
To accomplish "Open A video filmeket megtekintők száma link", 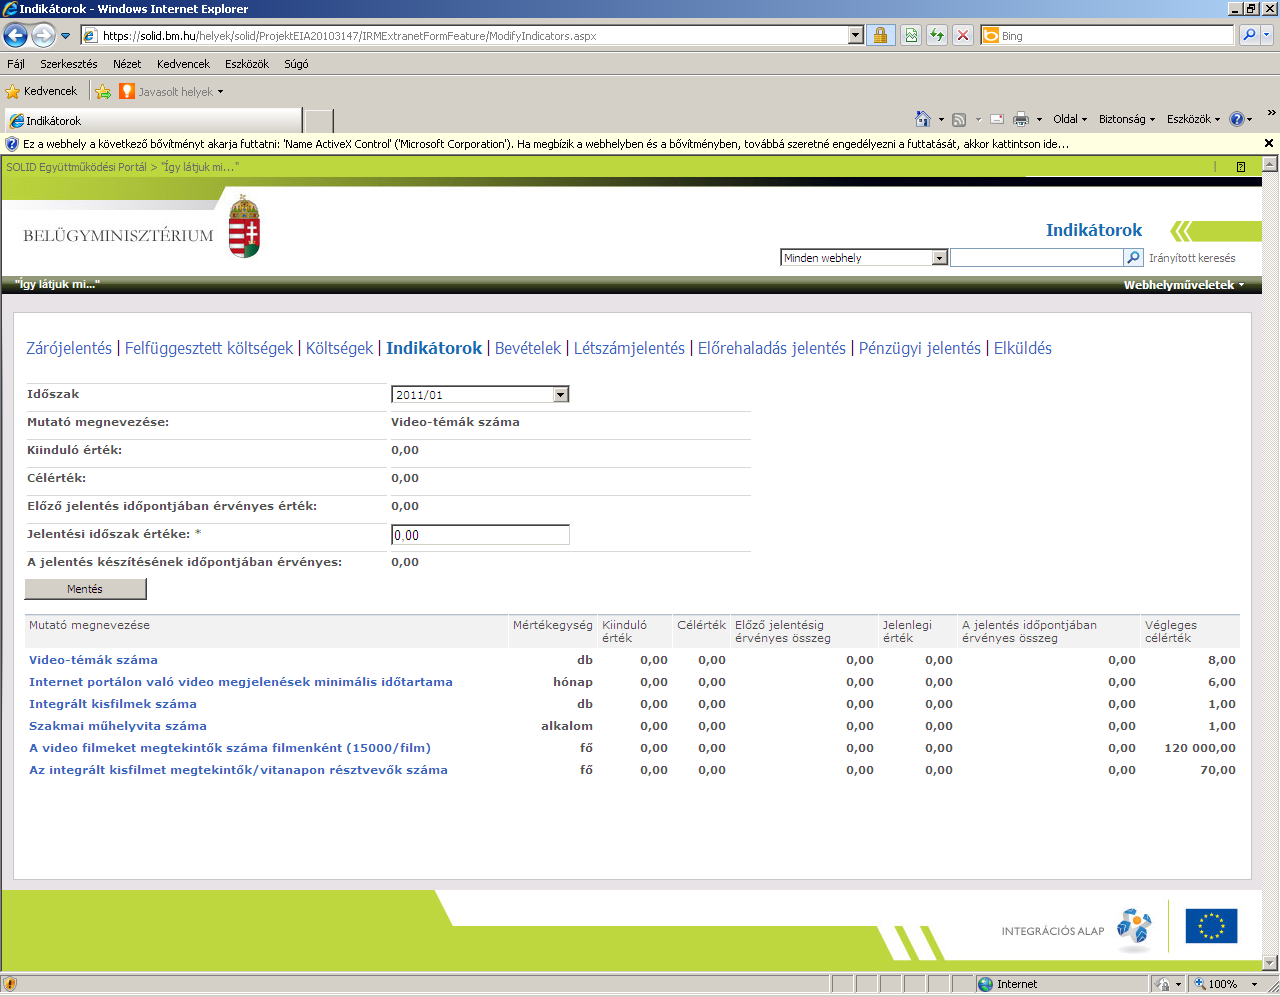I will coord(229,748).
